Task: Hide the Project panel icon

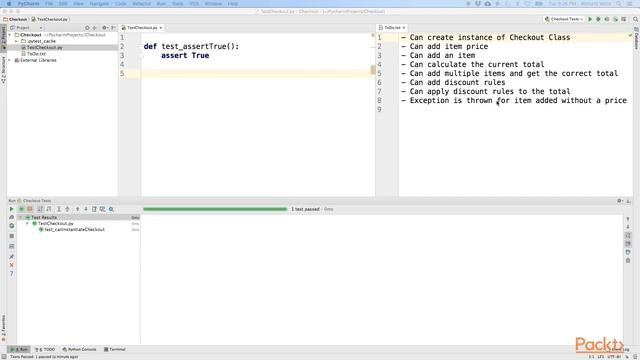Action: coord(113,28)
